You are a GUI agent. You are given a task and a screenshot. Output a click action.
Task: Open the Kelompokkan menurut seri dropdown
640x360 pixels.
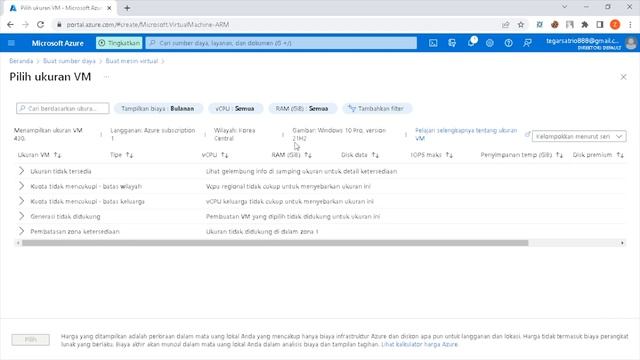[x=579, y=136]
